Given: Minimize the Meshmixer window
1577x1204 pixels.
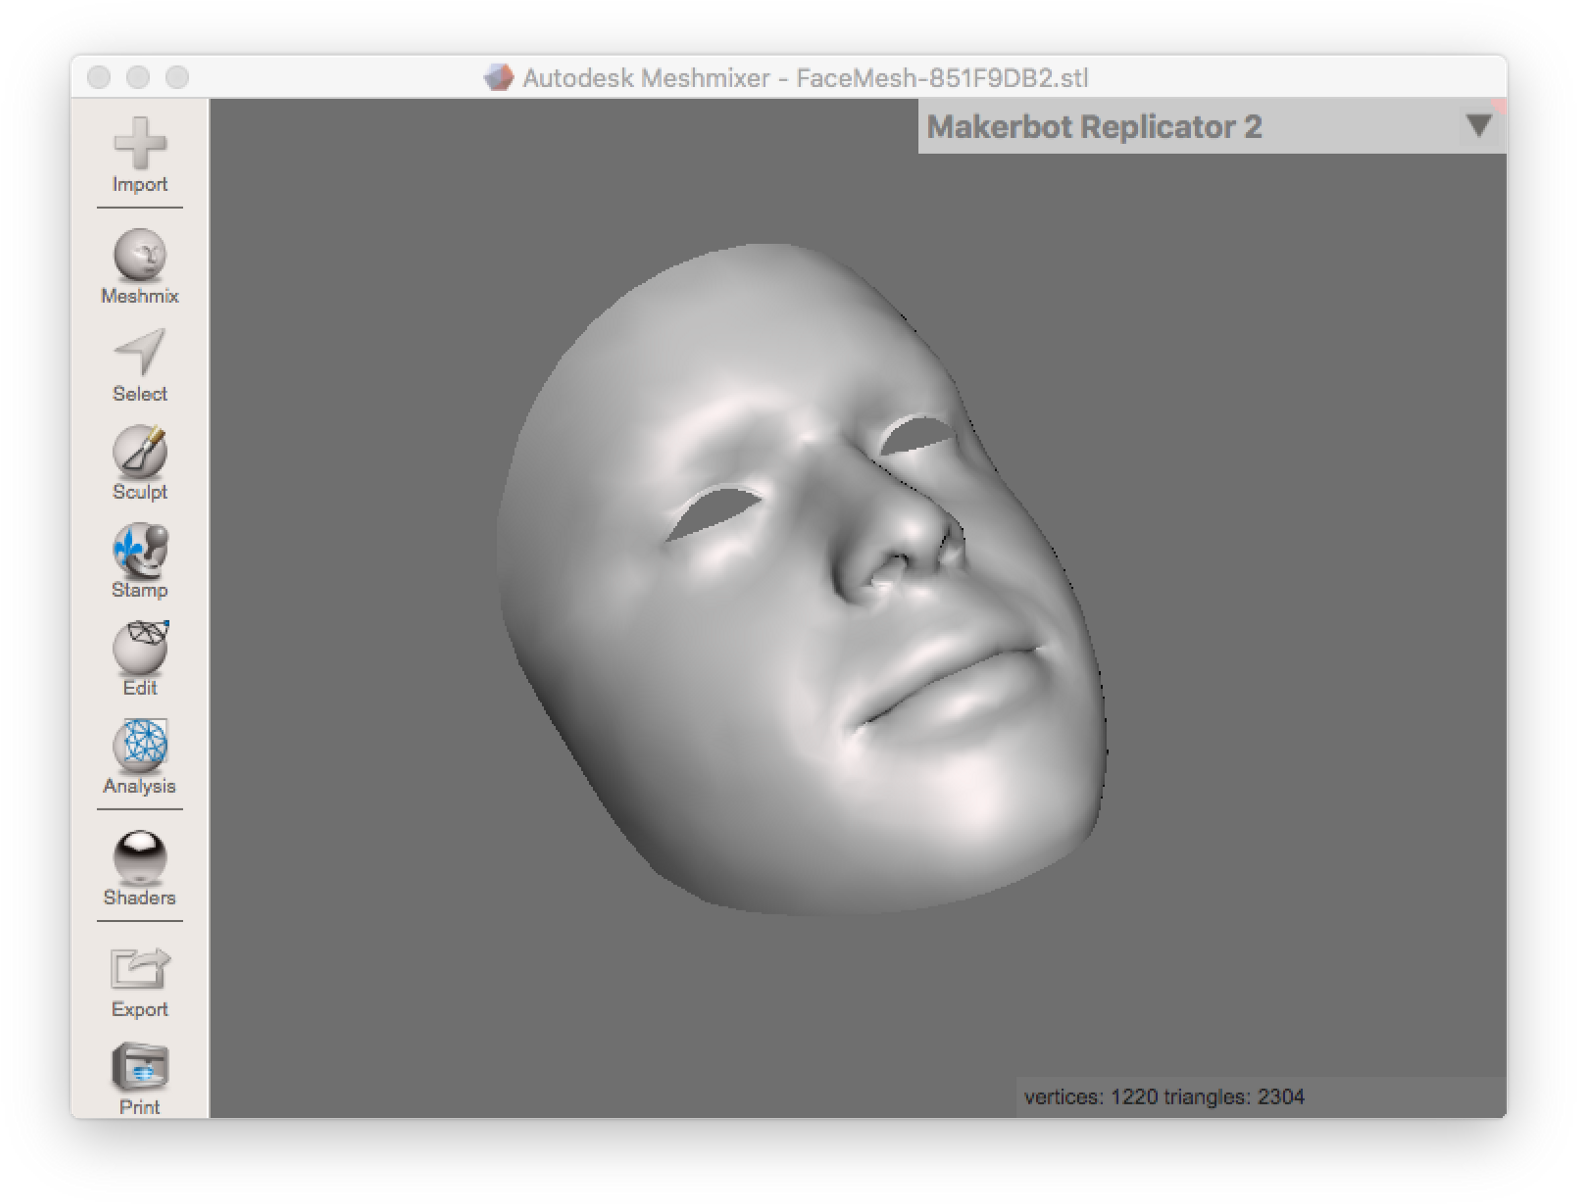Looking at the screenshot, I should pyautogui.click(x=138, y=78).
